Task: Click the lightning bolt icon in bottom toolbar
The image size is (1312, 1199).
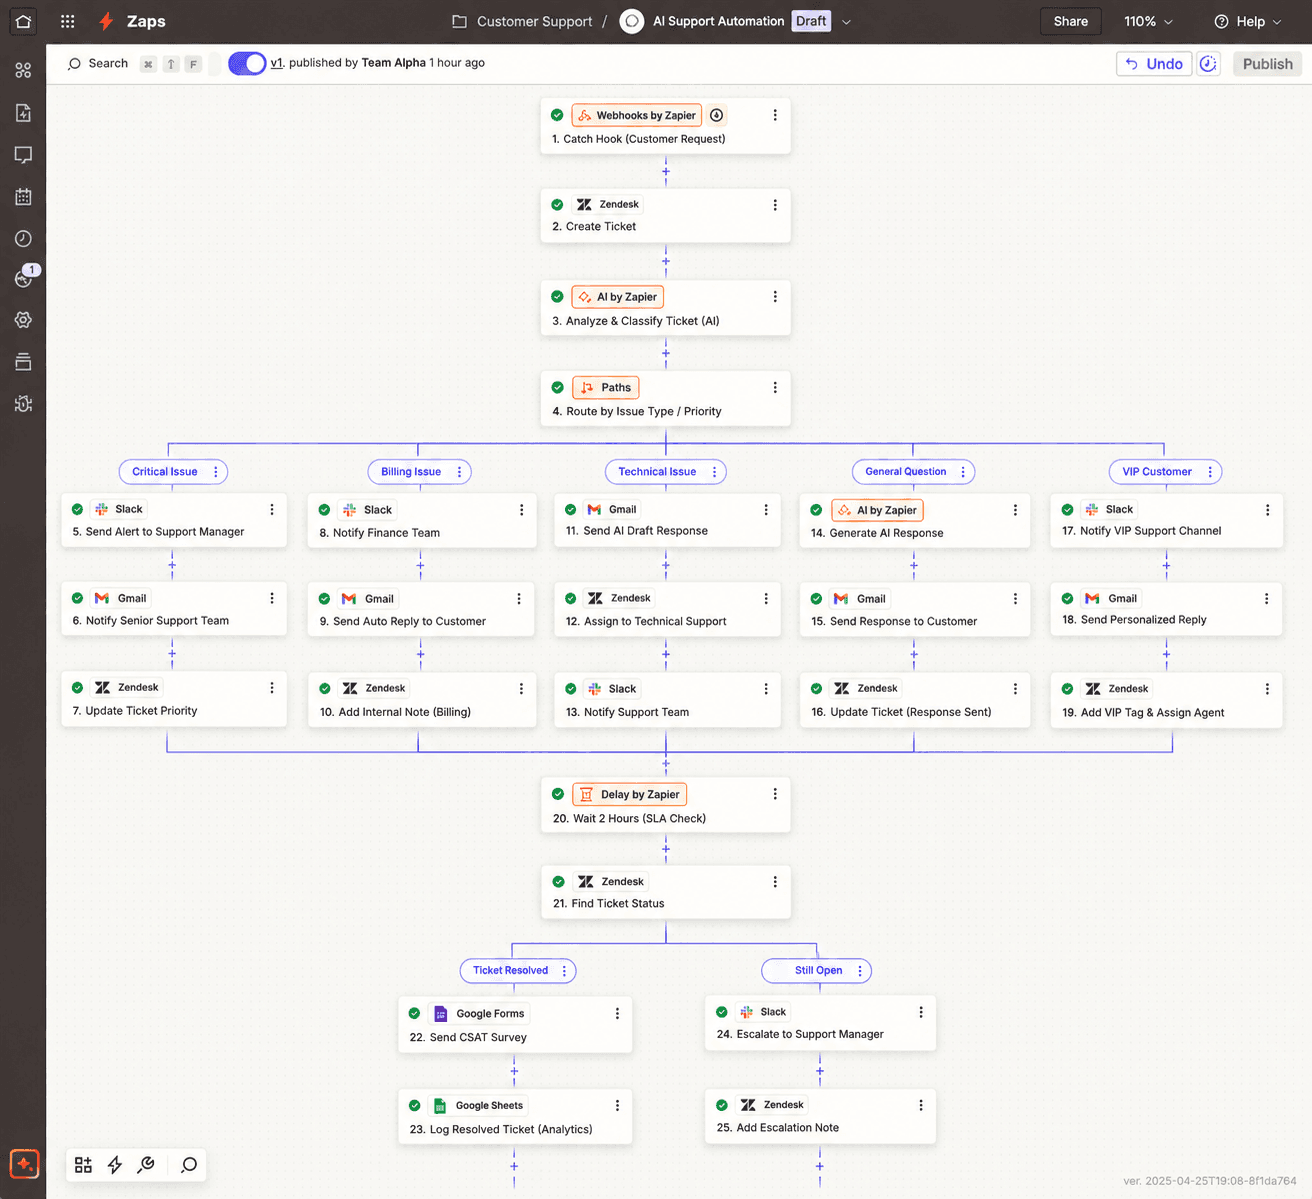Action: pyautogui.click(x=115, y=1165)
